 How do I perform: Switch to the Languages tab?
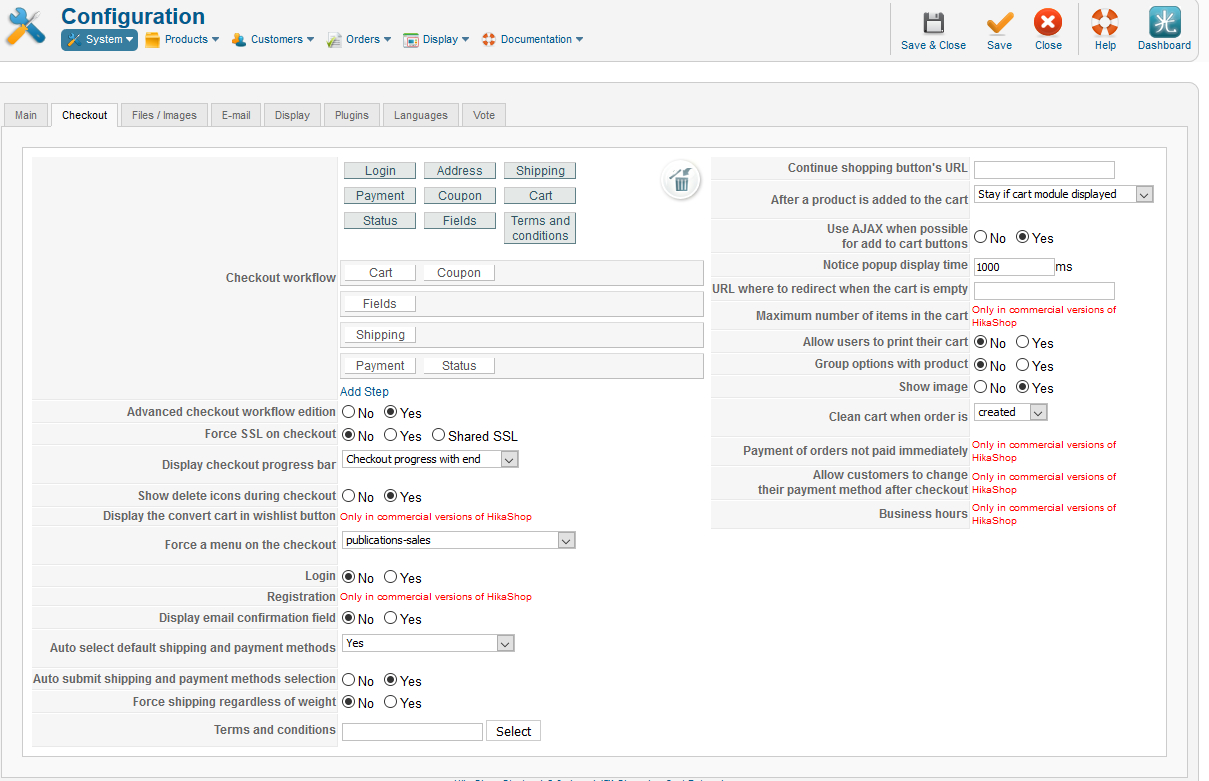coord(421,115)
